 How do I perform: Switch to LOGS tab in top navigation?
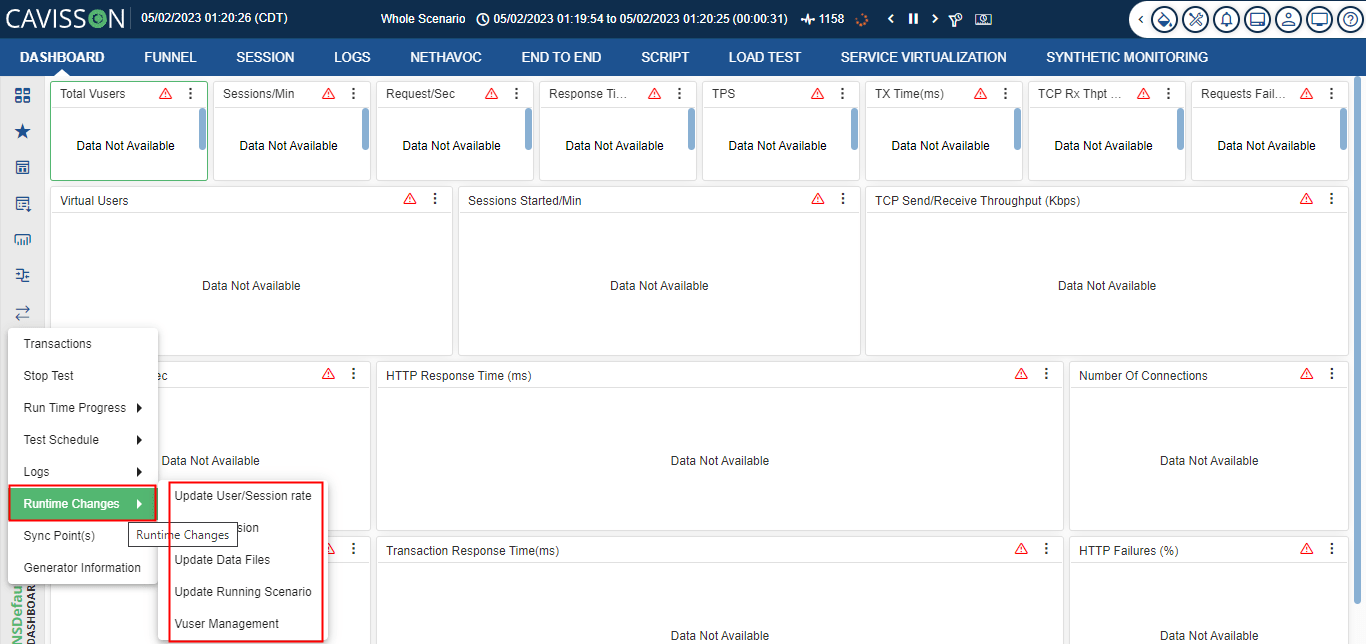tap(352, 57)
